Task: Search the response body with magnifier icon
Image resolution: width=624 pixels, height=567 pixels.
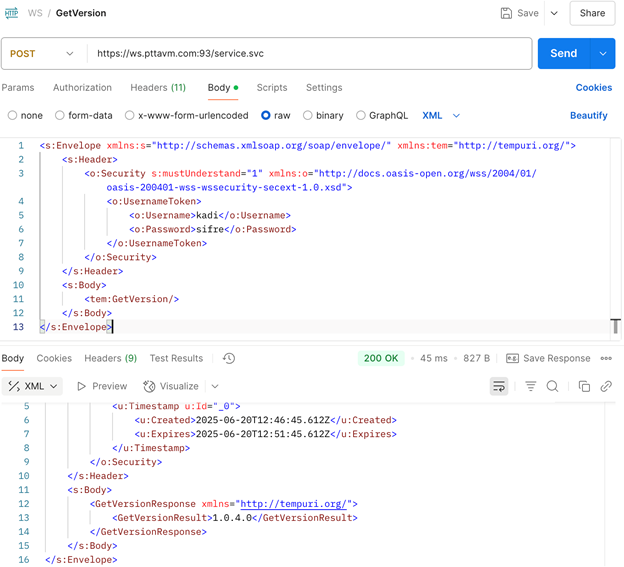Action: pyautogui.click(x=552, y=386)
